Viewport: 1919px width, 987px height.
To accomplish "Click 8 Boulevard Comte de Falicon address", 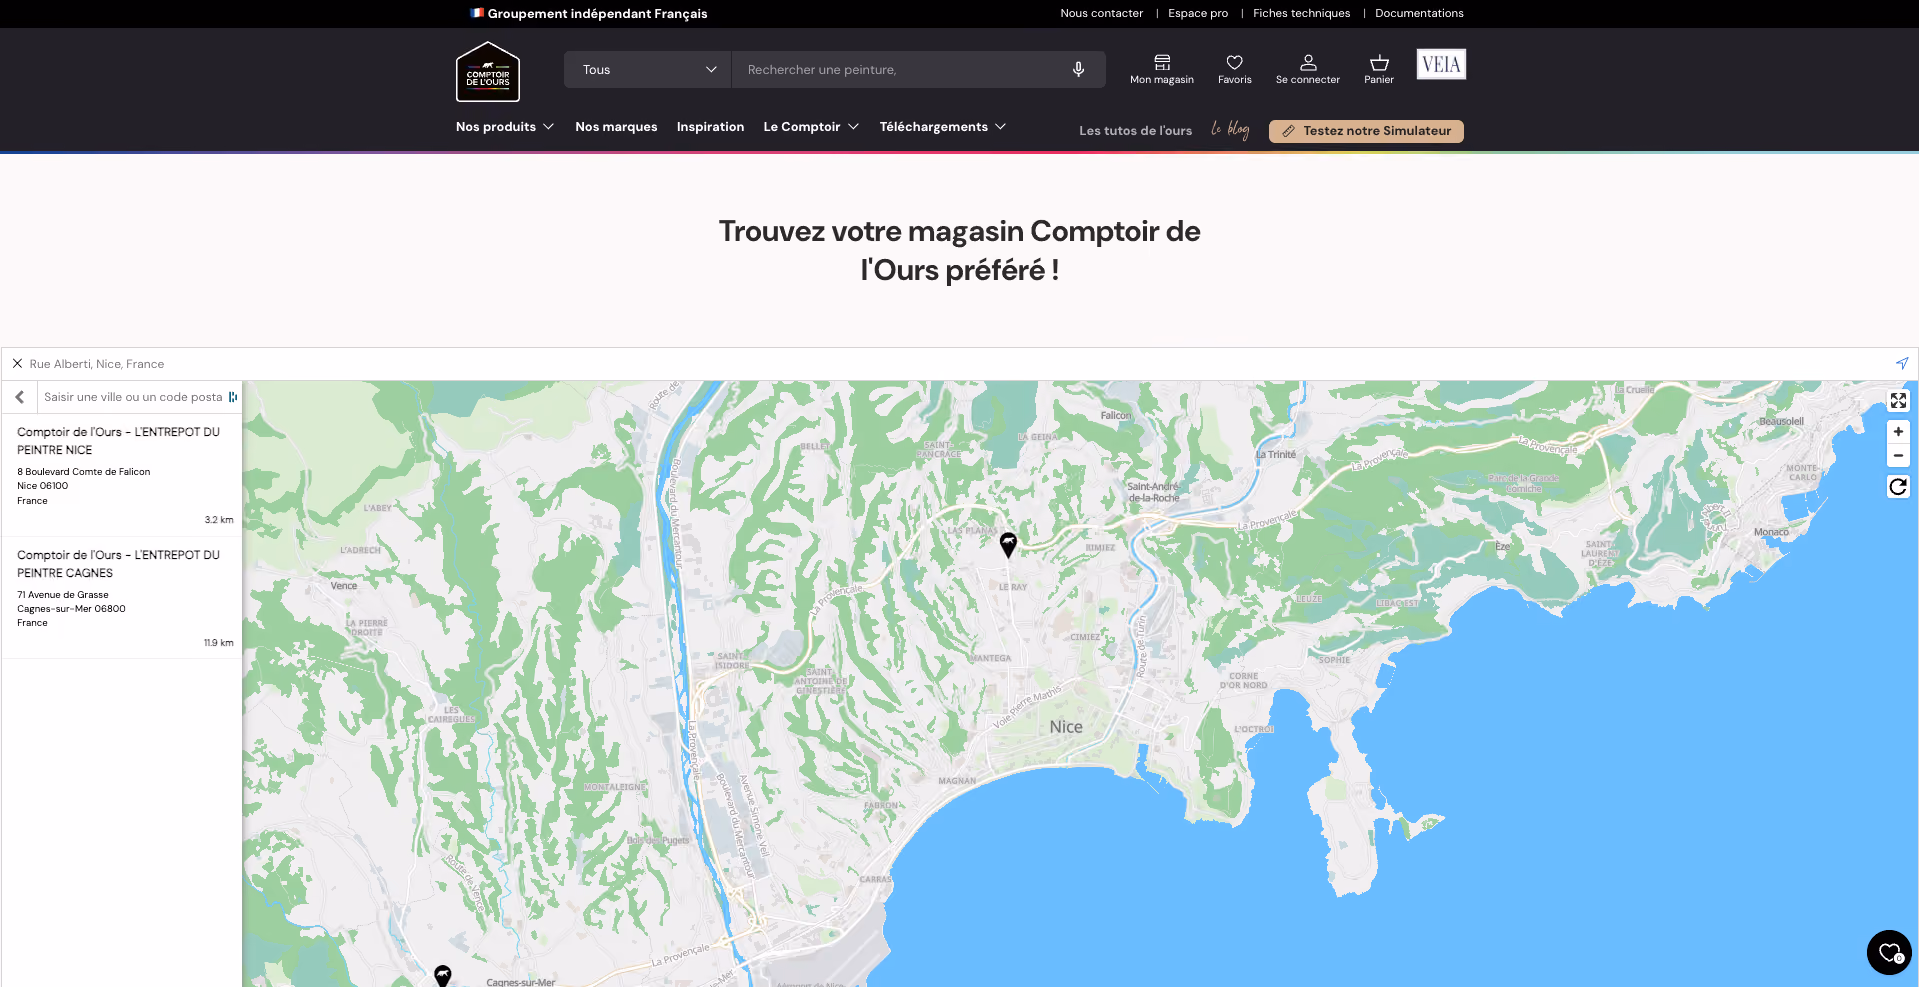I will click(x=84, y=472).
